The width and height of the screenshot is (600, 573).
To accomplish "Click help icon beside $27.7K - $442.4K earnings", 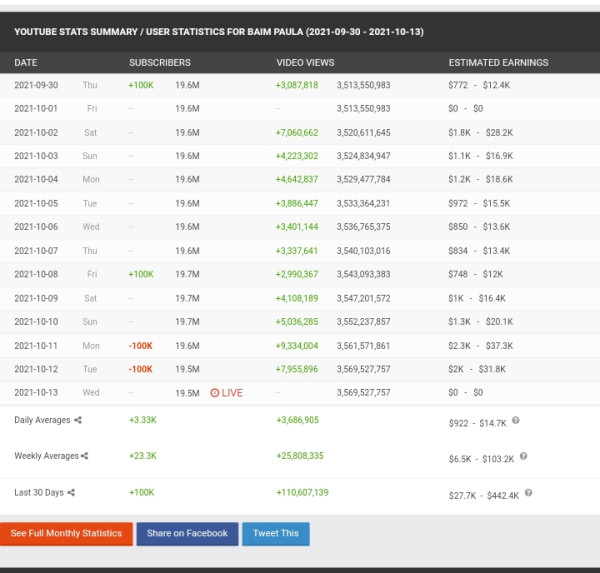I will click(528, 493).
